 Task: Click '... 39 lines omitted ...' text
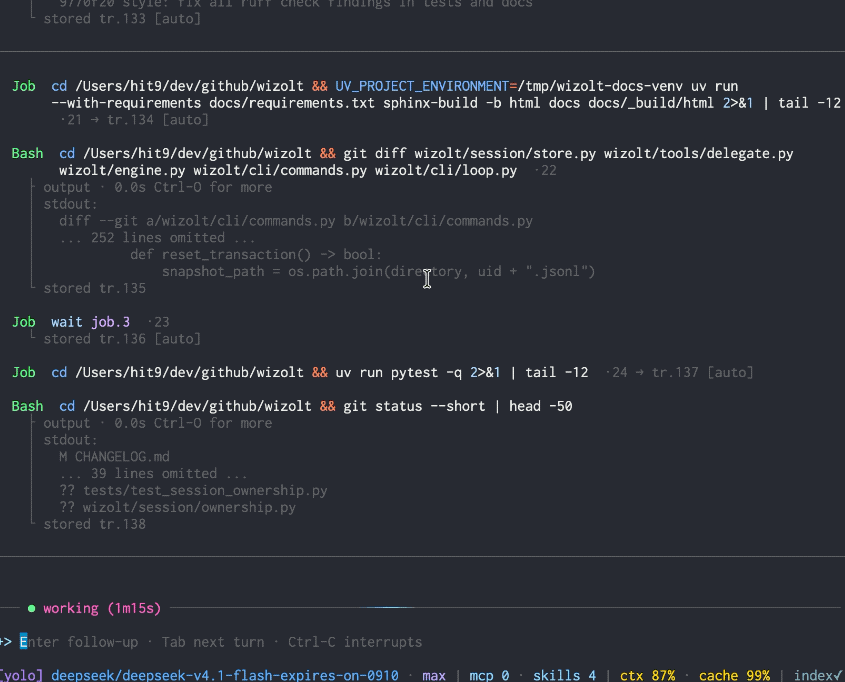tap(154, 474)
